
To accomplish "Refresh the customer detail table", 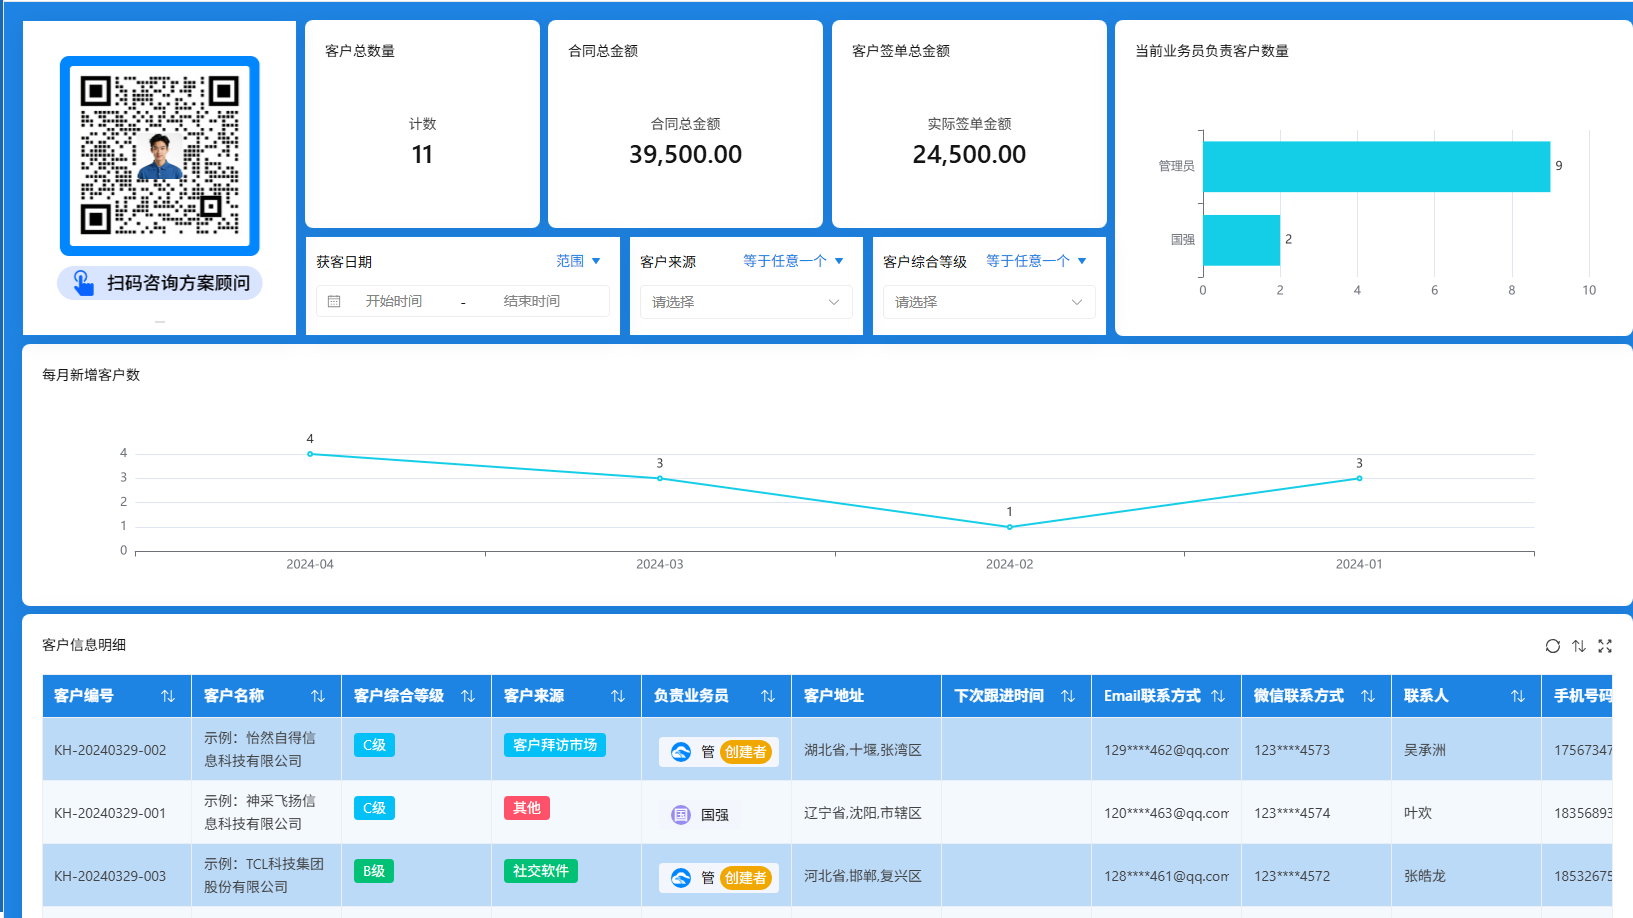I will (x=1552, y=646).
